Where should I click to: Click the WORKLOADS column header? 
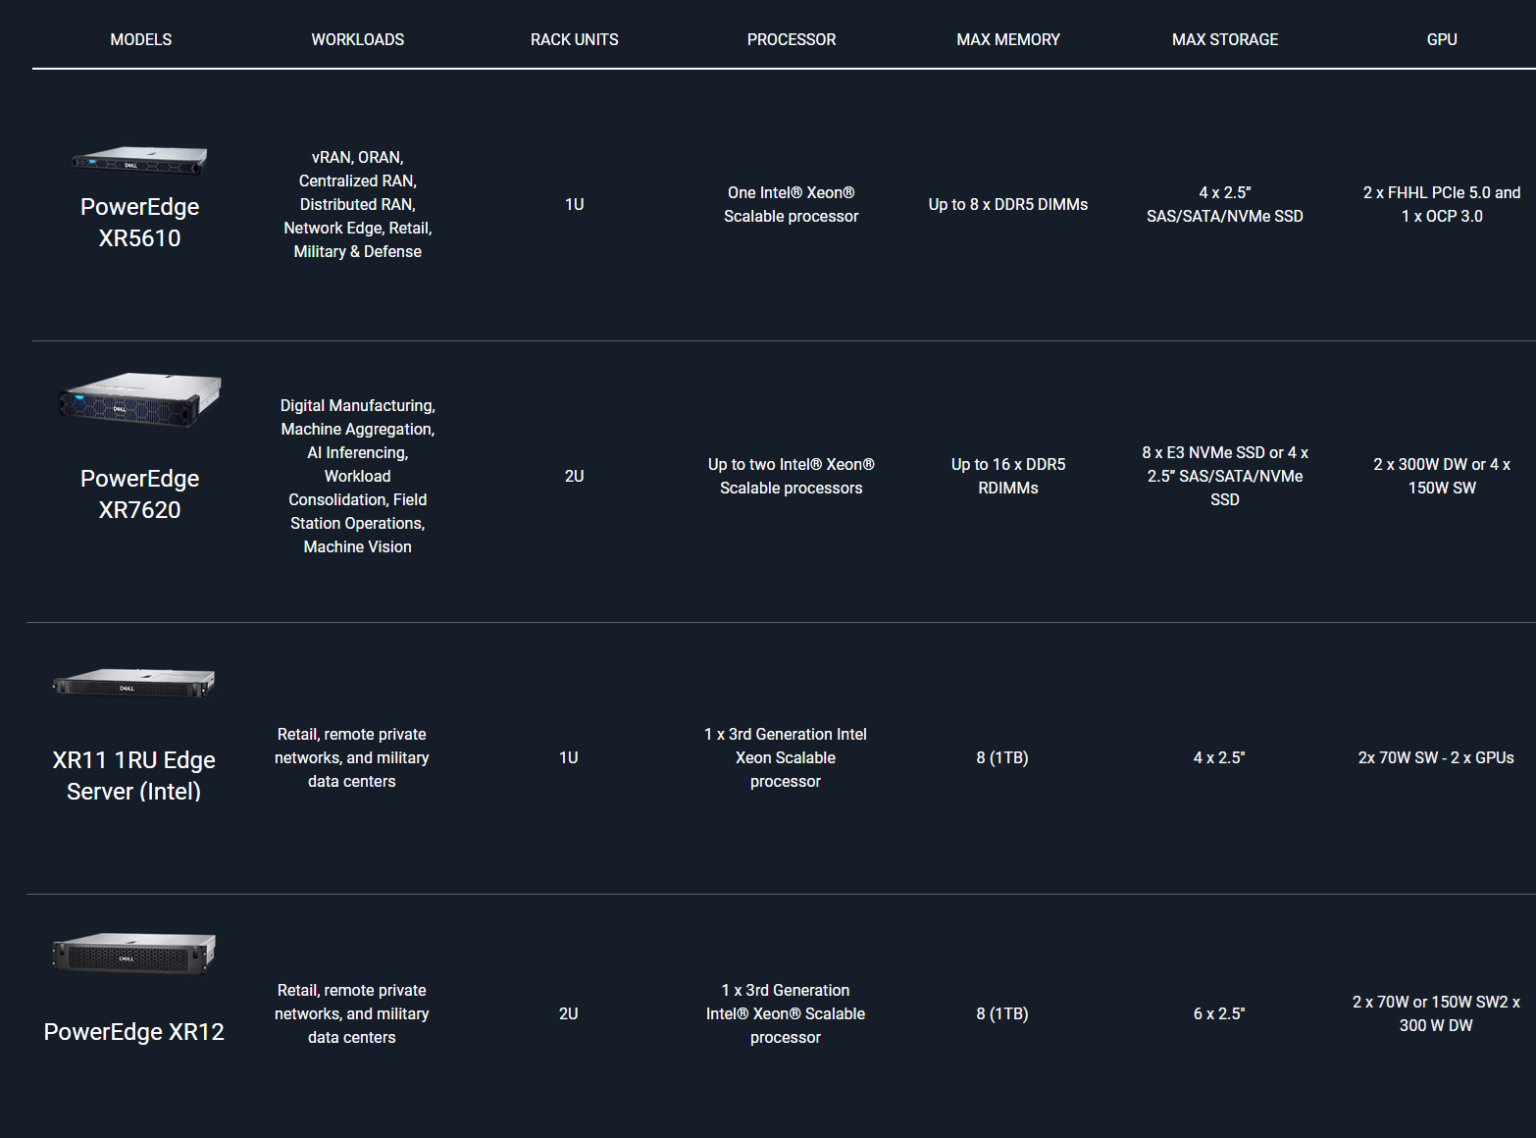click(x=357, y=40)
